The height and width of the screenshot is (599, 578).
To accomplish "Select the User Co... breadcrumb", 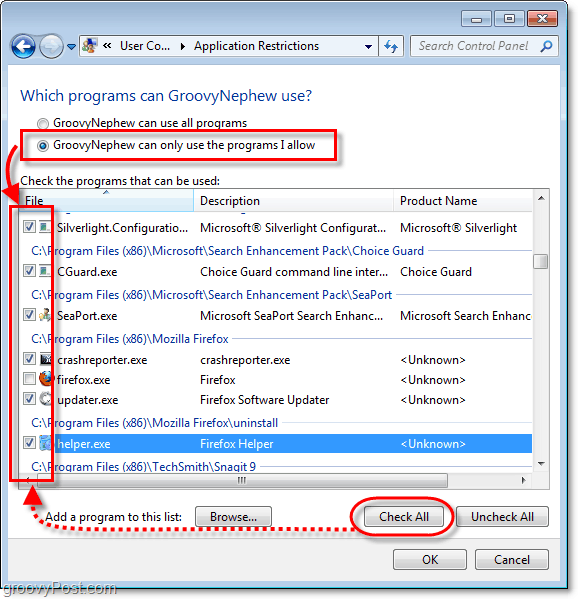I will 145,46.
